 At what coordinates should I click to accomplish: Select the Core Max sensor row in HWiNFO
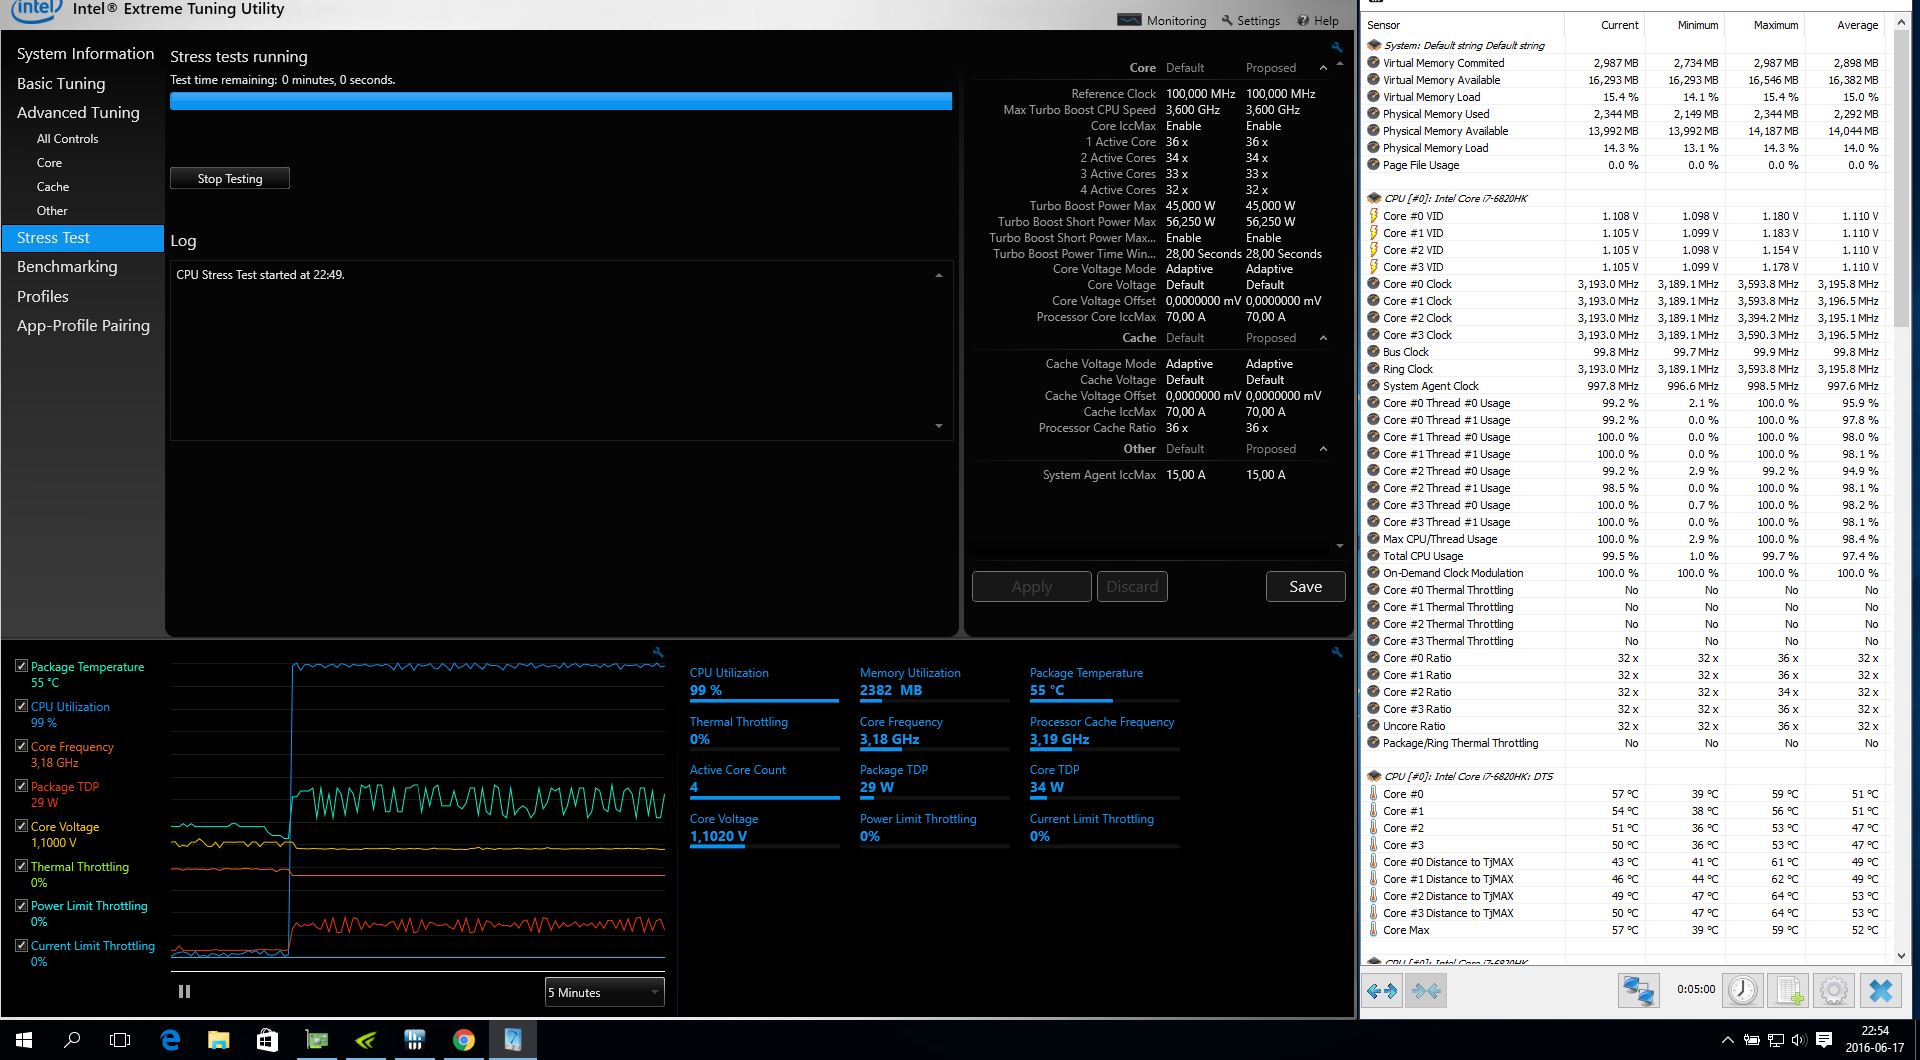1627,930
